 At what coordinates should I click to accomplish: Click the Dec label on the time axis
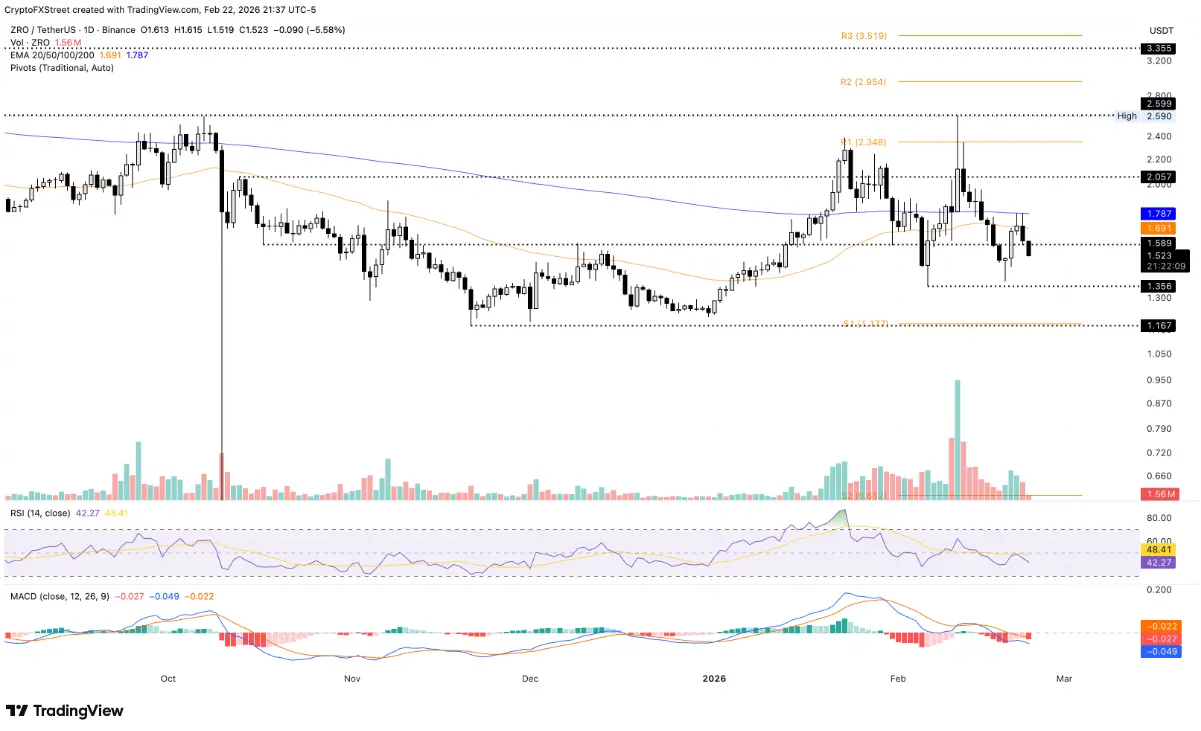click(530, 678)
